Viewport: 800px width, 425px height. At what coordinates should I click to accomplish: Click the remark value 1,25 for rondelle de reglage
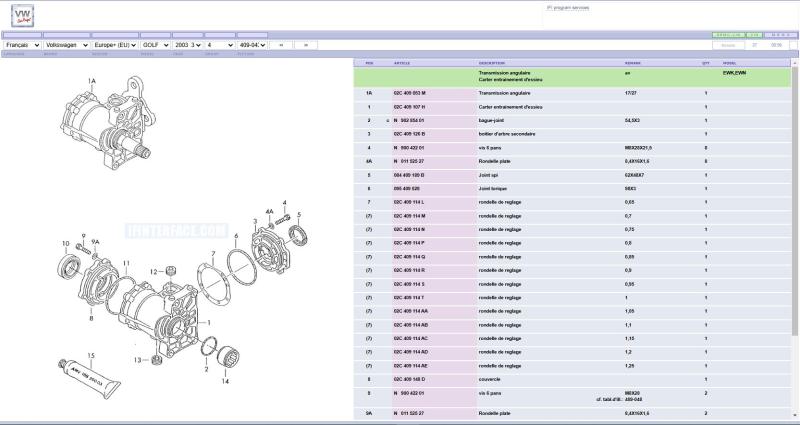pyautogui.click(x=630, y=366)
